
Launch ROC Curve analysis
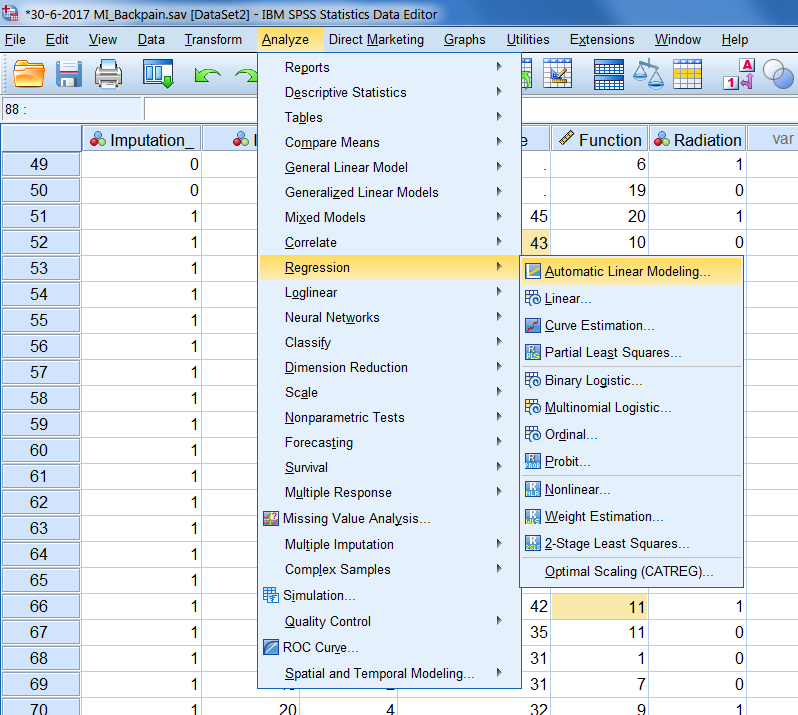[x=321, y=647]
